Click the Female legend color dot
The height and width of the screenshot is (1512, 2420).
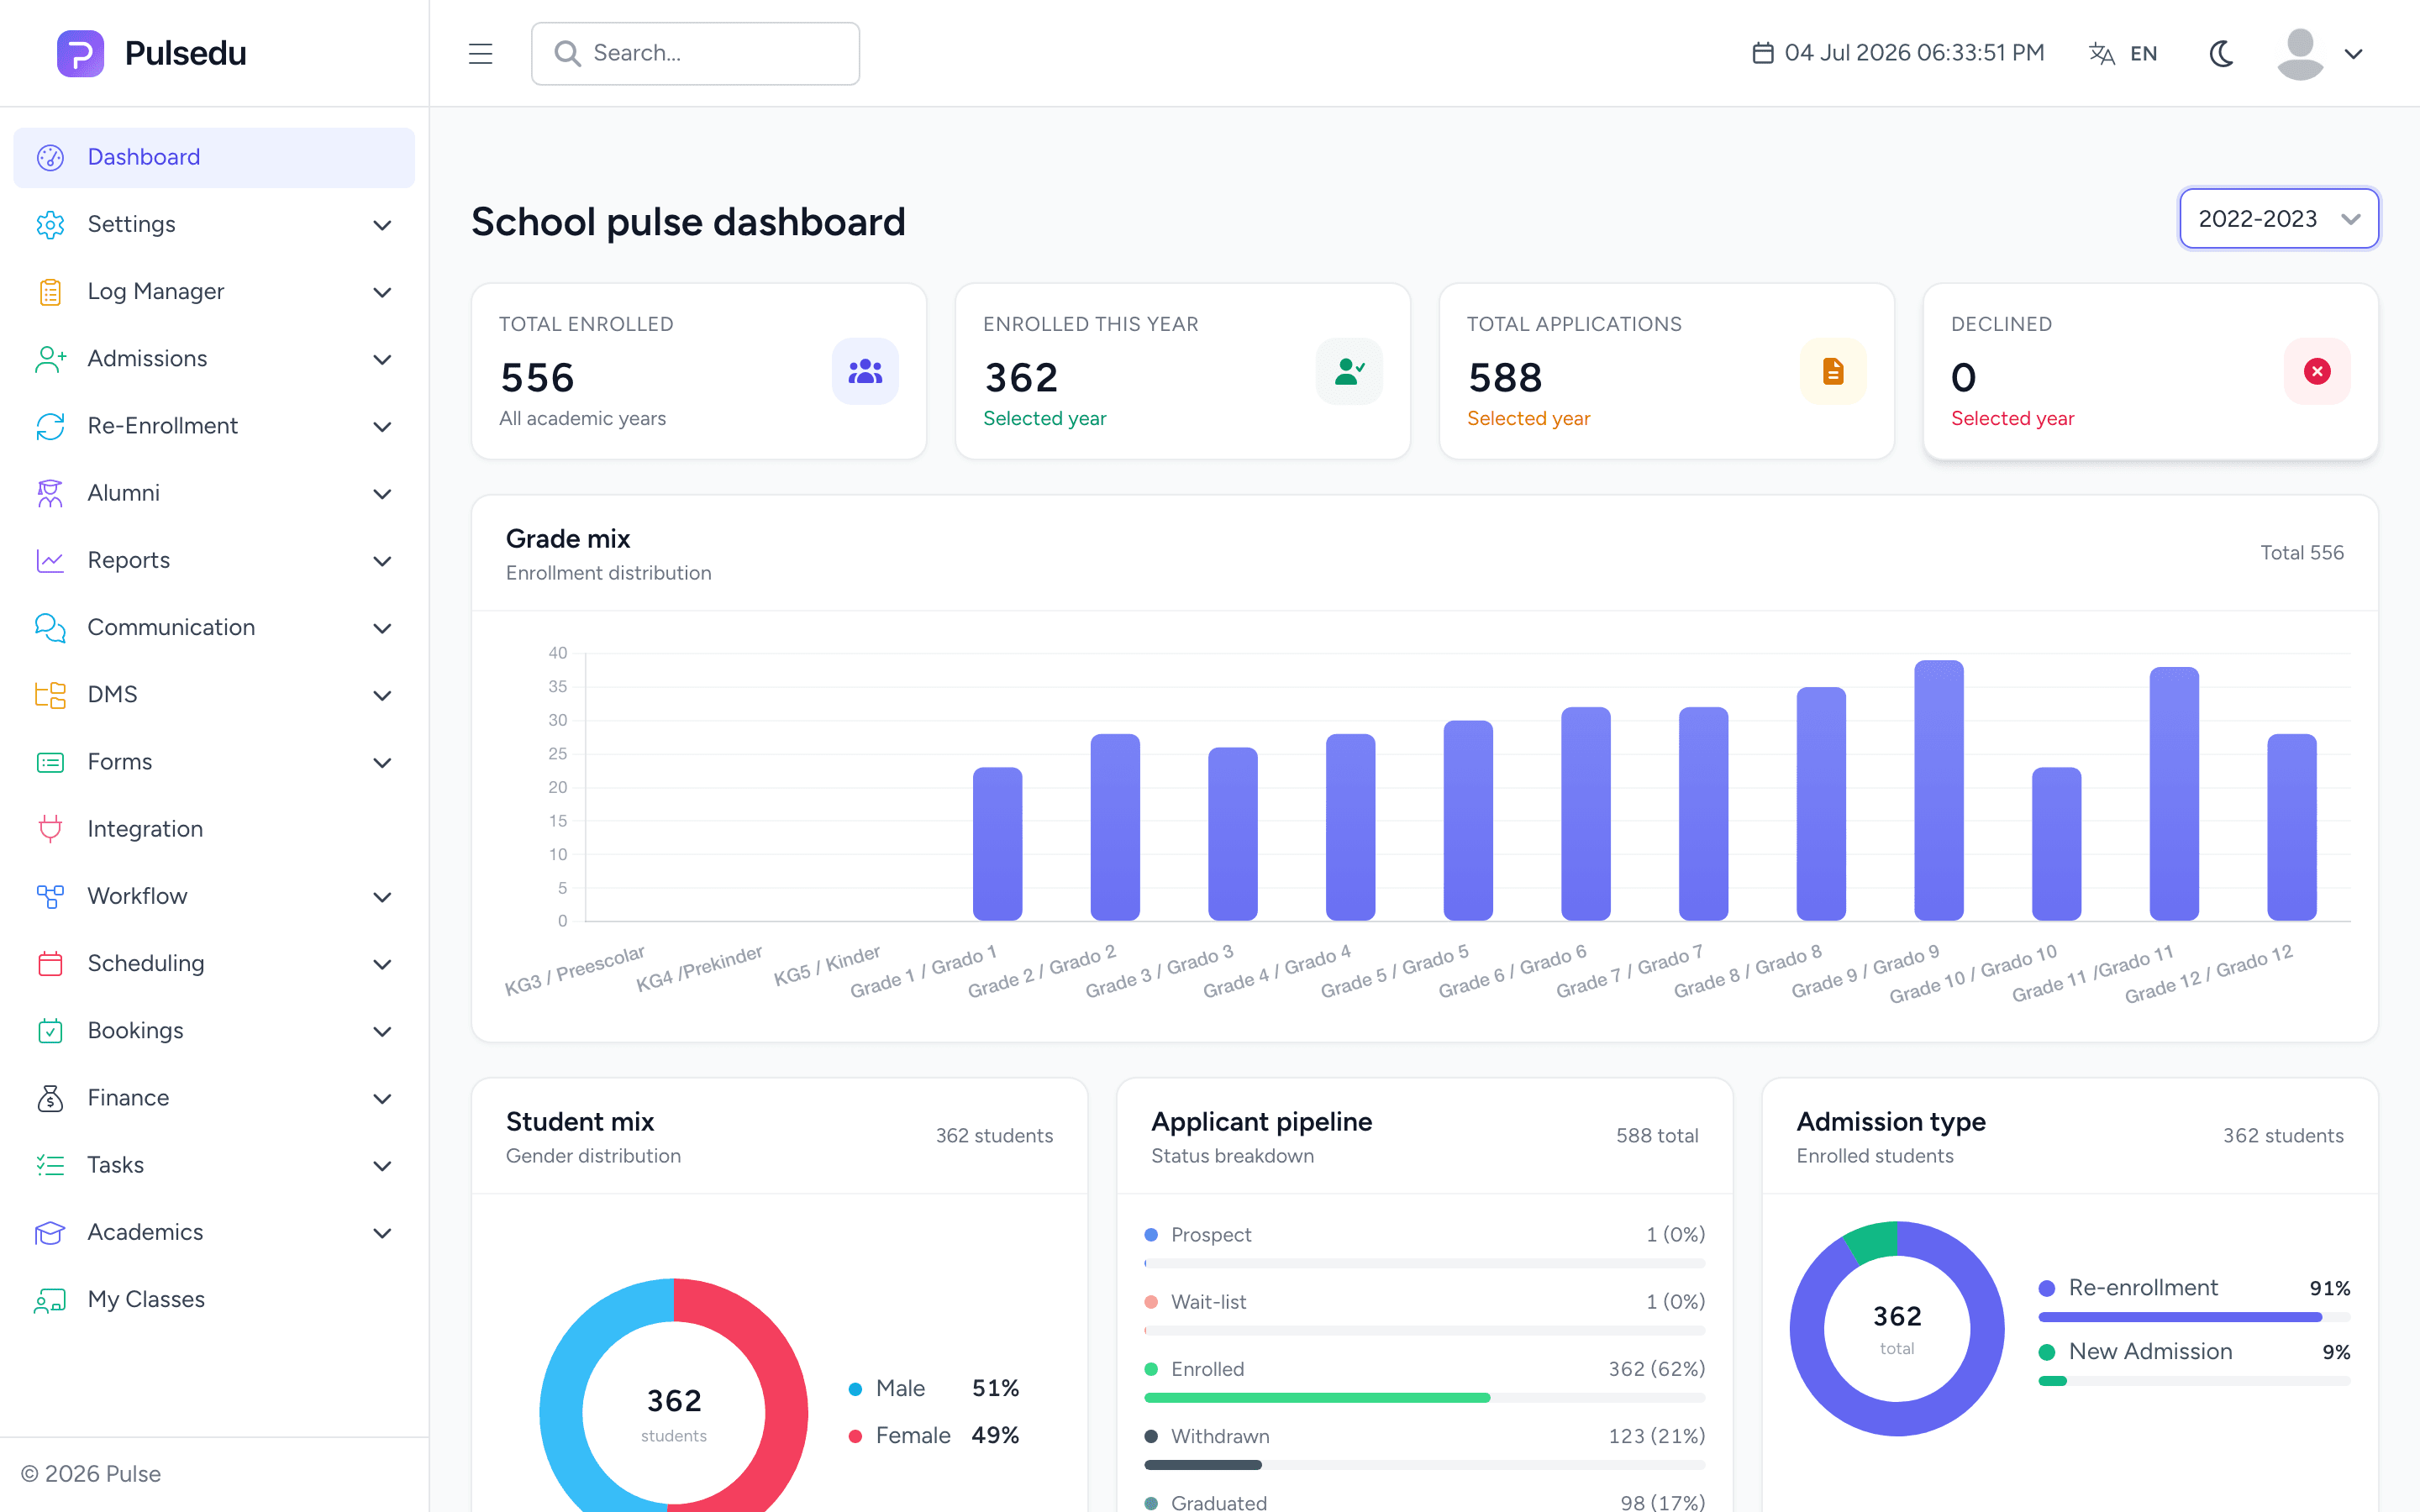(855, 1436)
